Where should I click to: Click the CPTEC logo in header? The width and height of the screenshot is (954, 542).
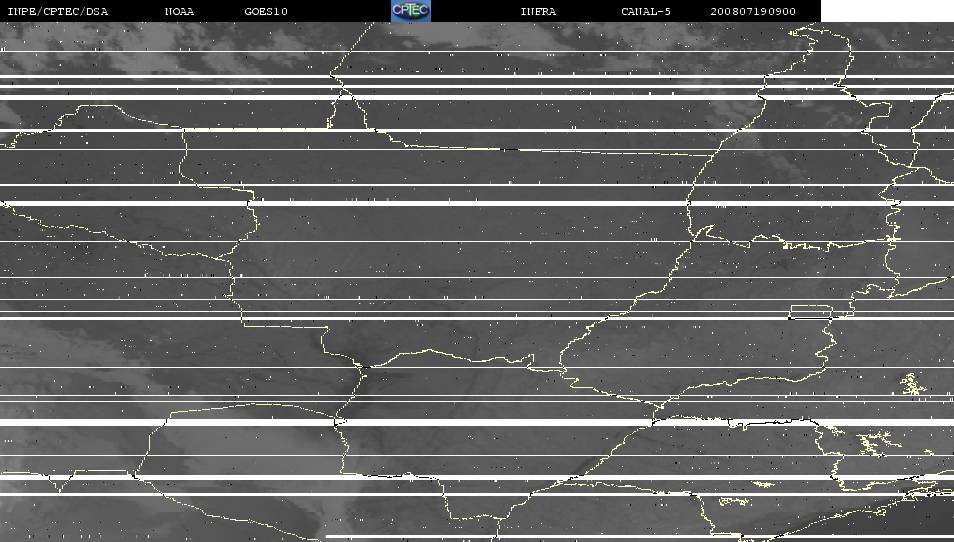[411, 11]
